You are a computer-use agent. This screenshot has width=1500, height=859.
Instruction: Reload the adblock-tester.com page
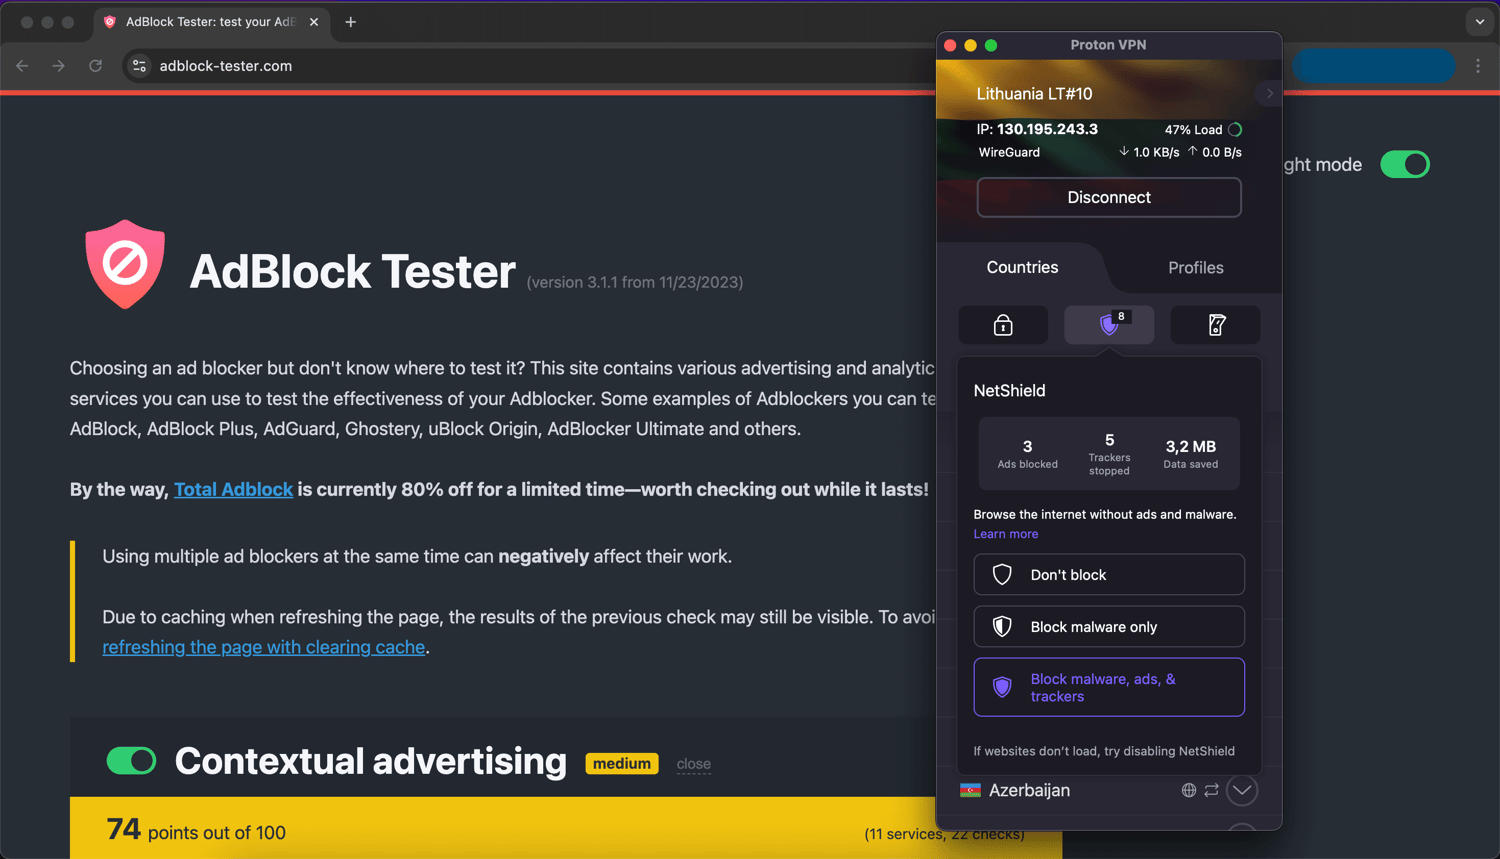(96, 66)
